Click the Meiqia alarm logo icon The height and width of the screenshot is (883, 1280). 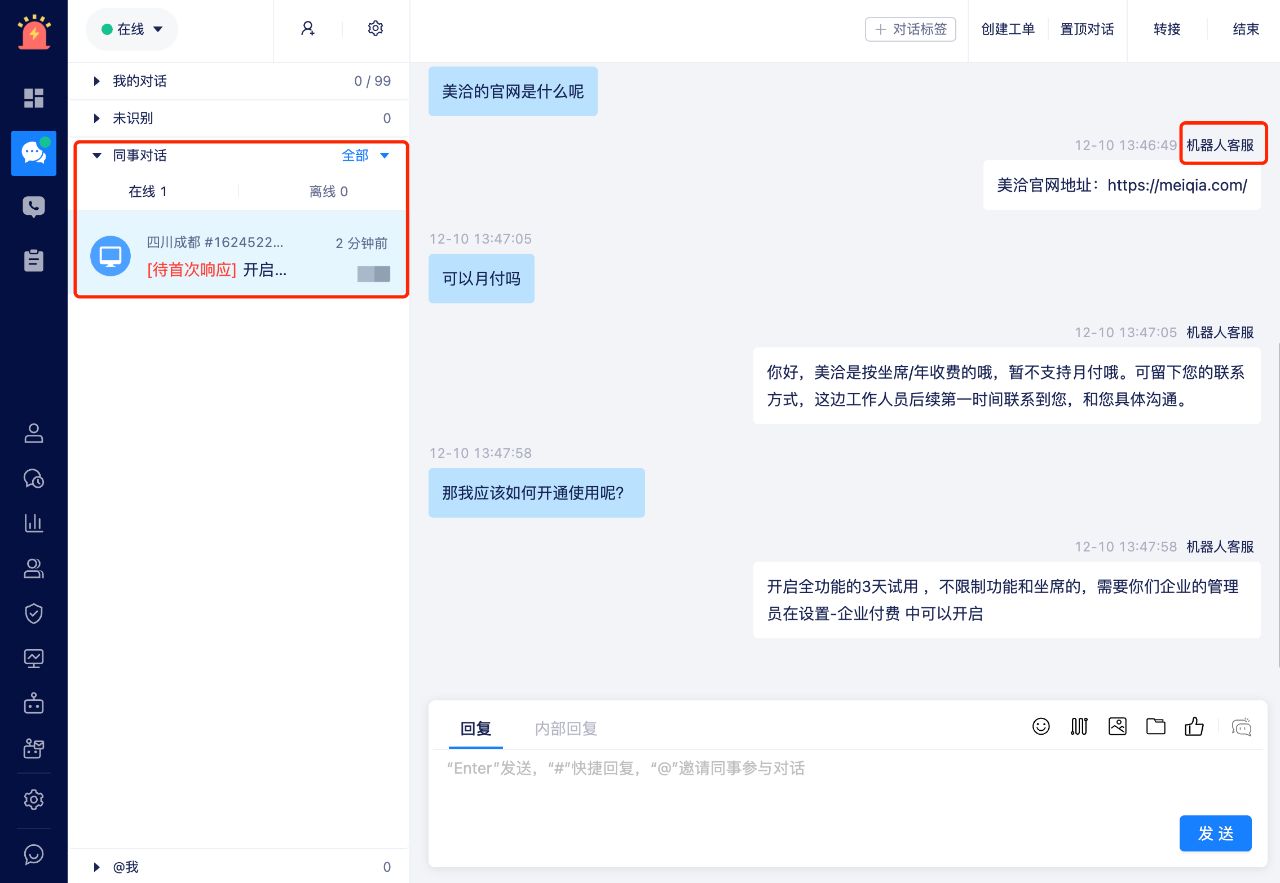[x=34, y=31]
